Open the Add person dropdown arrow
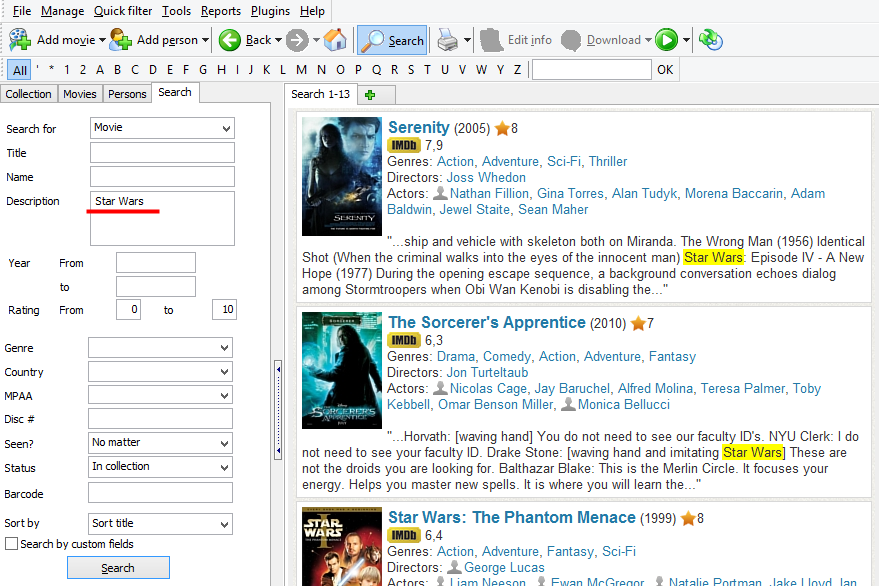This screenshot has height=586, width=879. coord(205,40)
